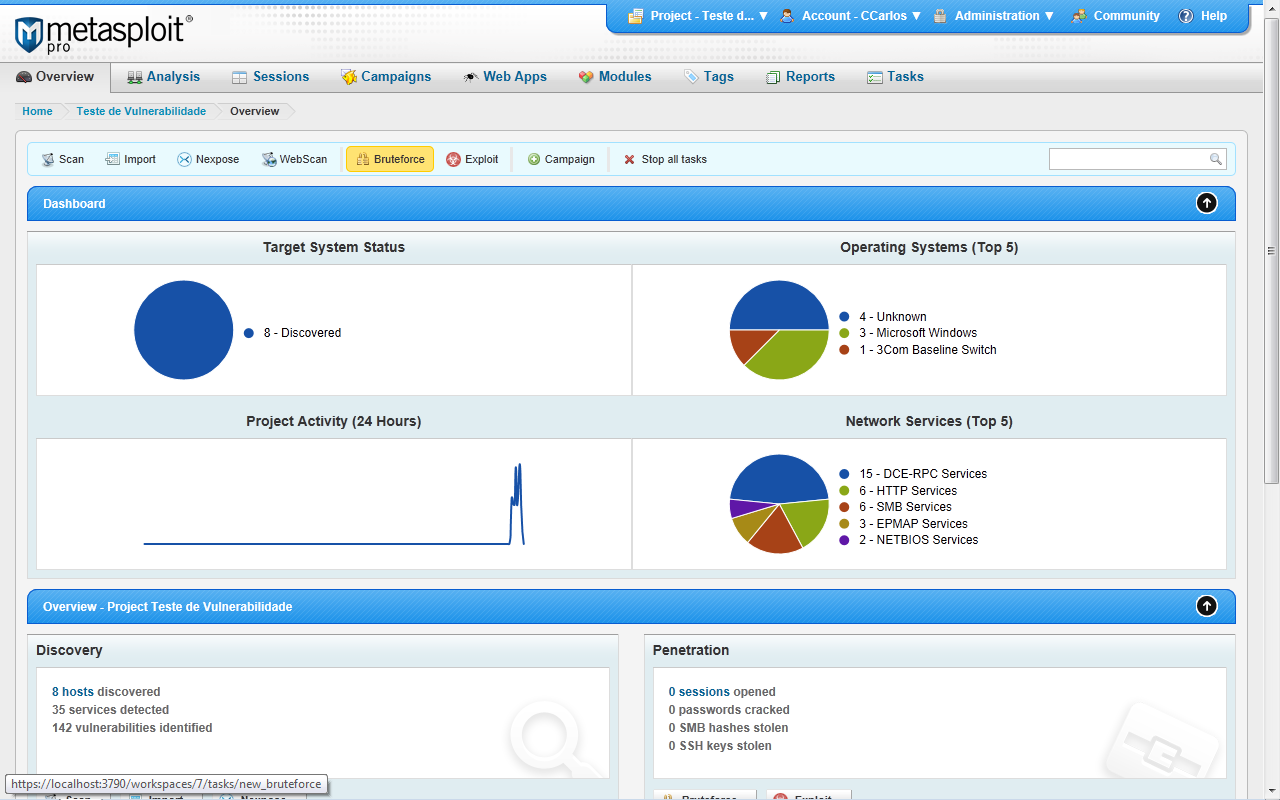Click the Campaigns tab icon
The width and height of the screenshot is (1280, 800).
click(349, 77)
